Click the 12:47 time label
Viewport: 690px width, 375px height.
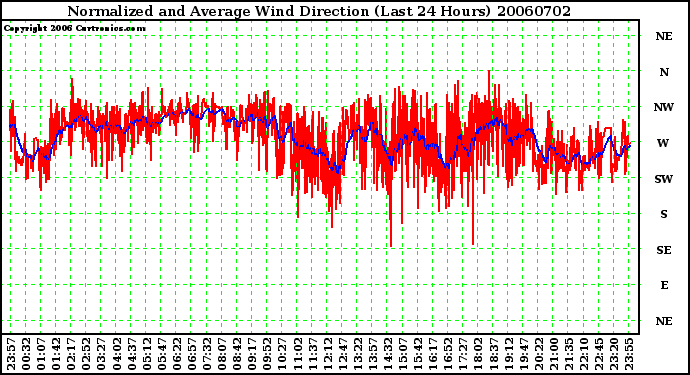tap(343, 354)
